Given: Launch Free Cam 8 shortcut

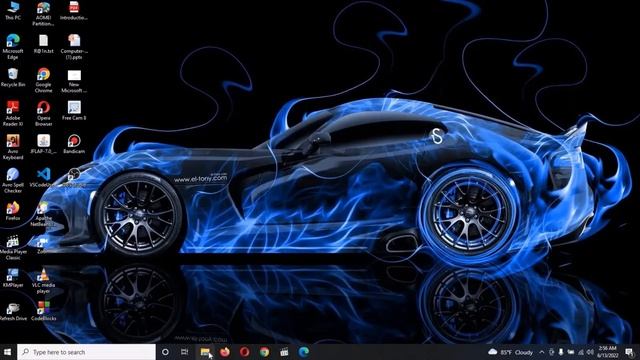Looking at the screenshot, I should 74,111.
